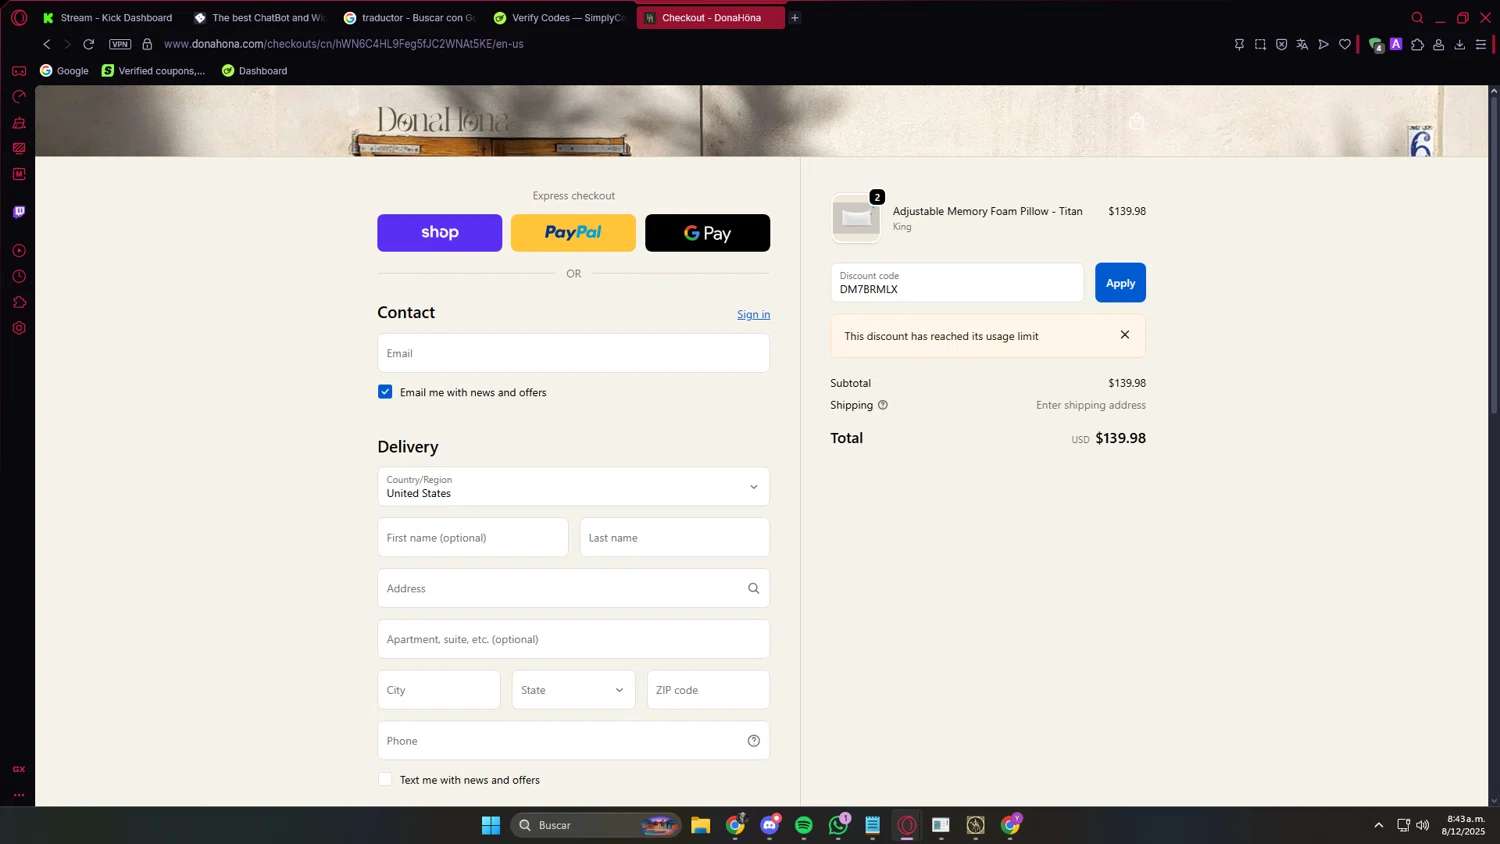This screenshot has height=844, width=1500.
Task: Open WhatsApp from the taskbar
Action: tap(838, 825)
